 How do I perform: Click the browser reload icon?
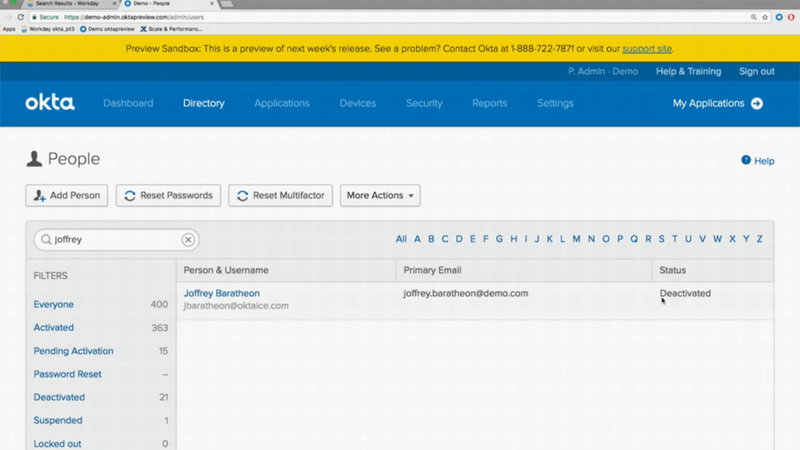click(21, 17)
